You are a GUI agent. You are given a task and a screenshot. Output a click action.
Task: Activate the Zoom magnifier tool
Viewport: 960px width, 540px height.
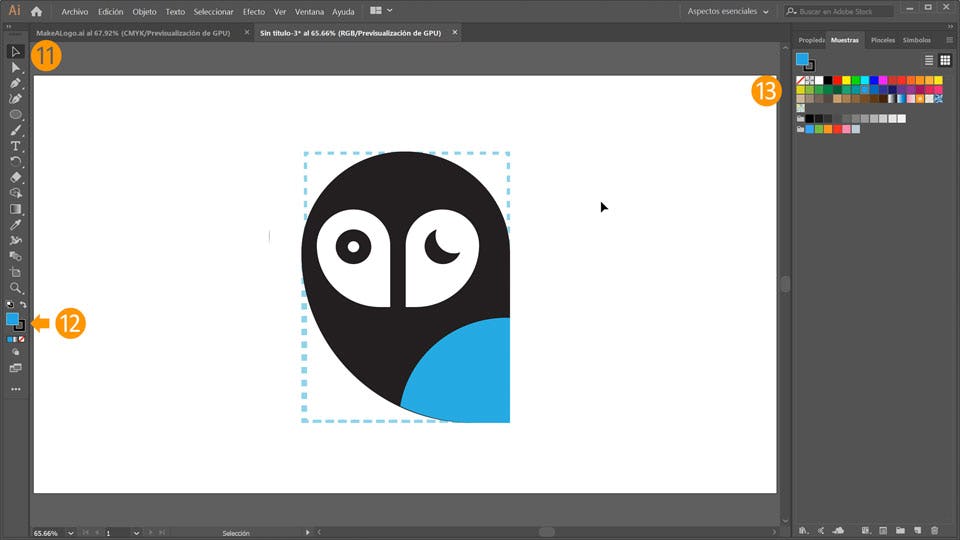pos(16,287)
